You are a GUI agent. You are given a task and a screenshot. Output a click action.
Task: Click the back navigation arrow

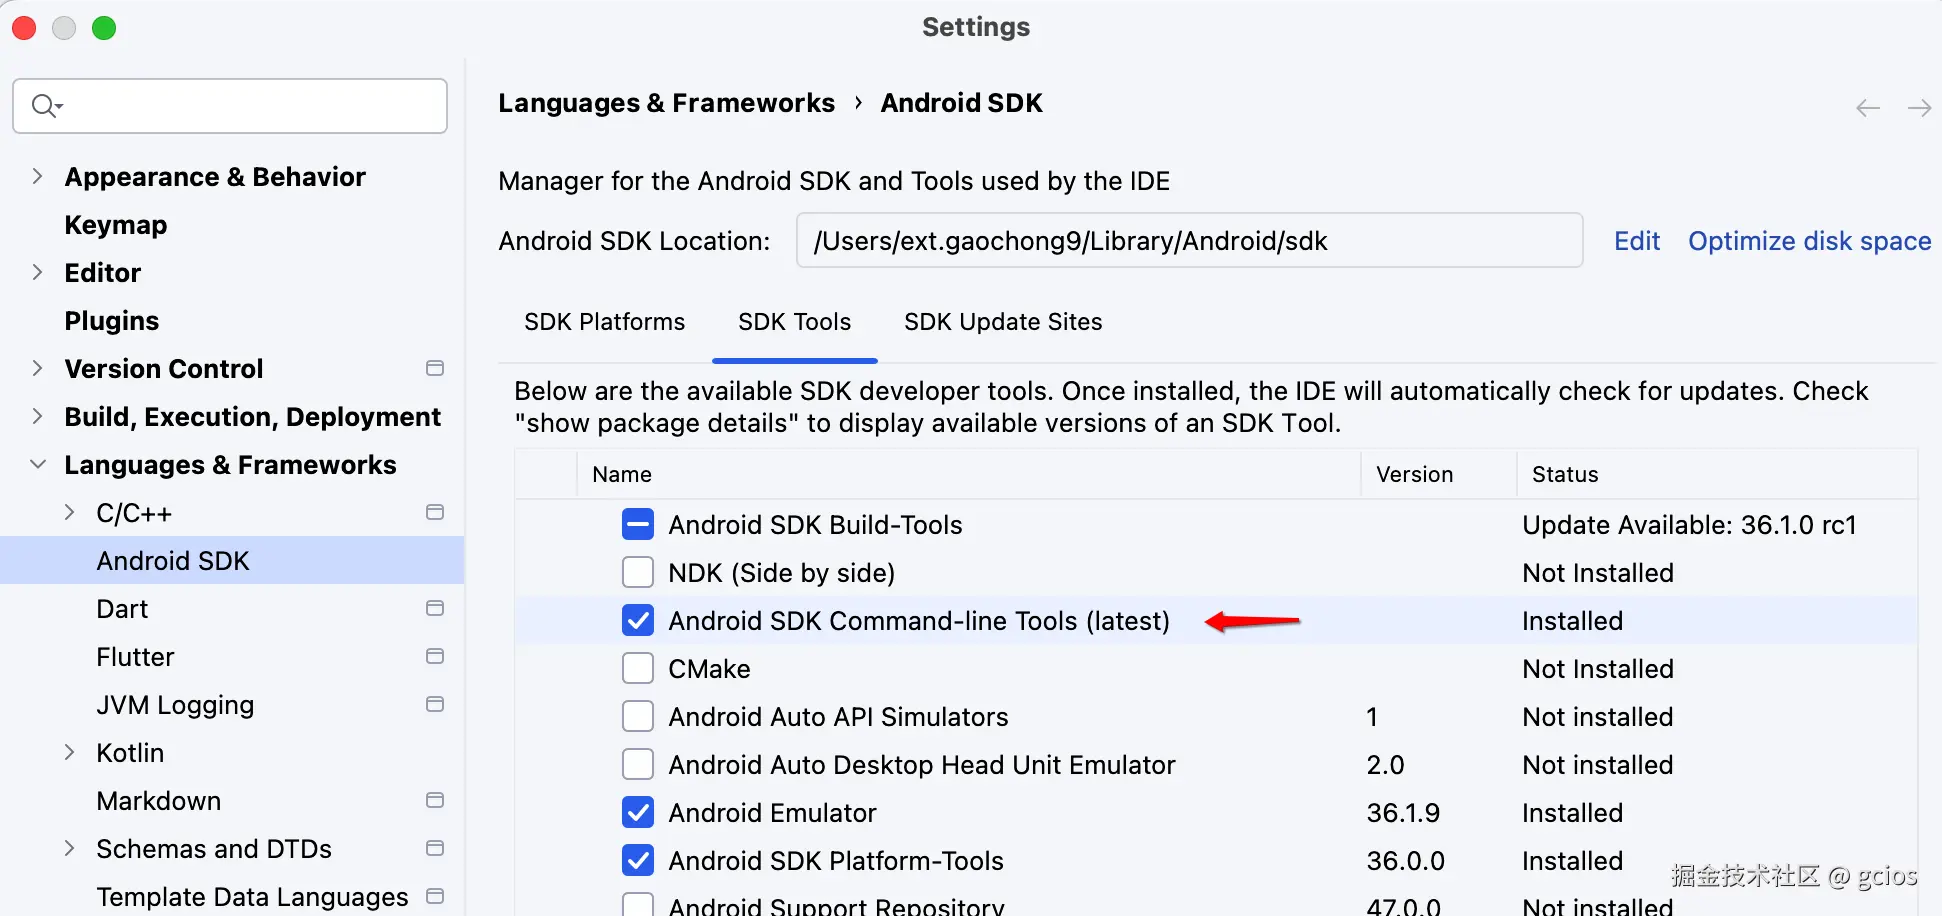coord(1867,108)
